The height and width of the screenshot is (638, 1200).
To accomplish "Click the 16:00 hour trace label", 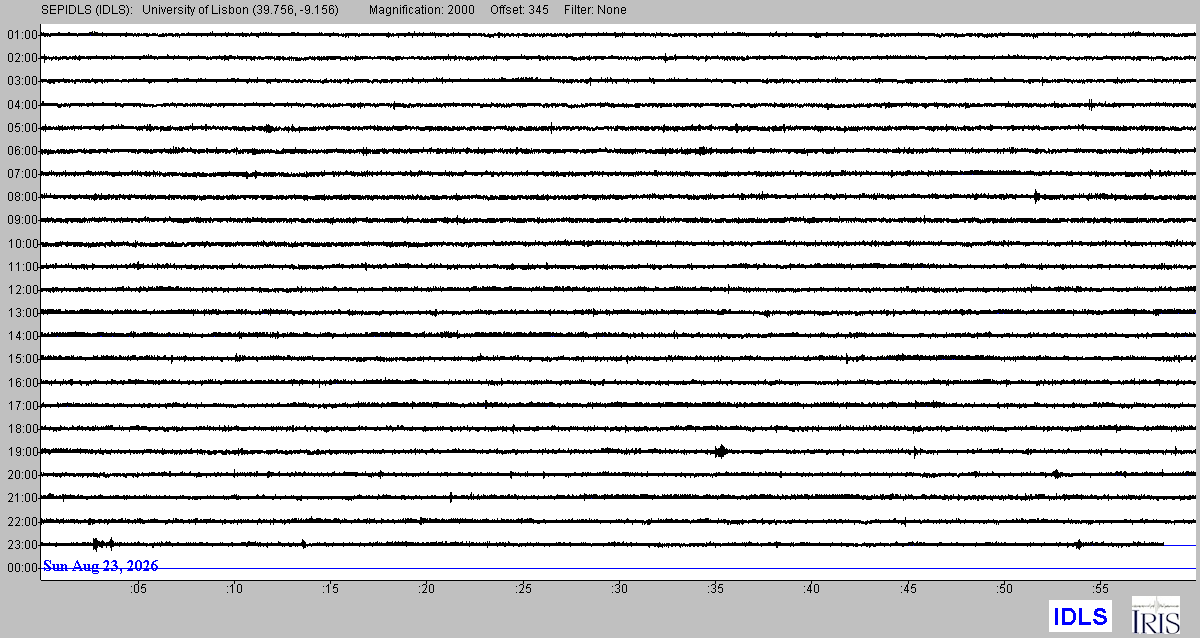I will click(x=22, y=383).
